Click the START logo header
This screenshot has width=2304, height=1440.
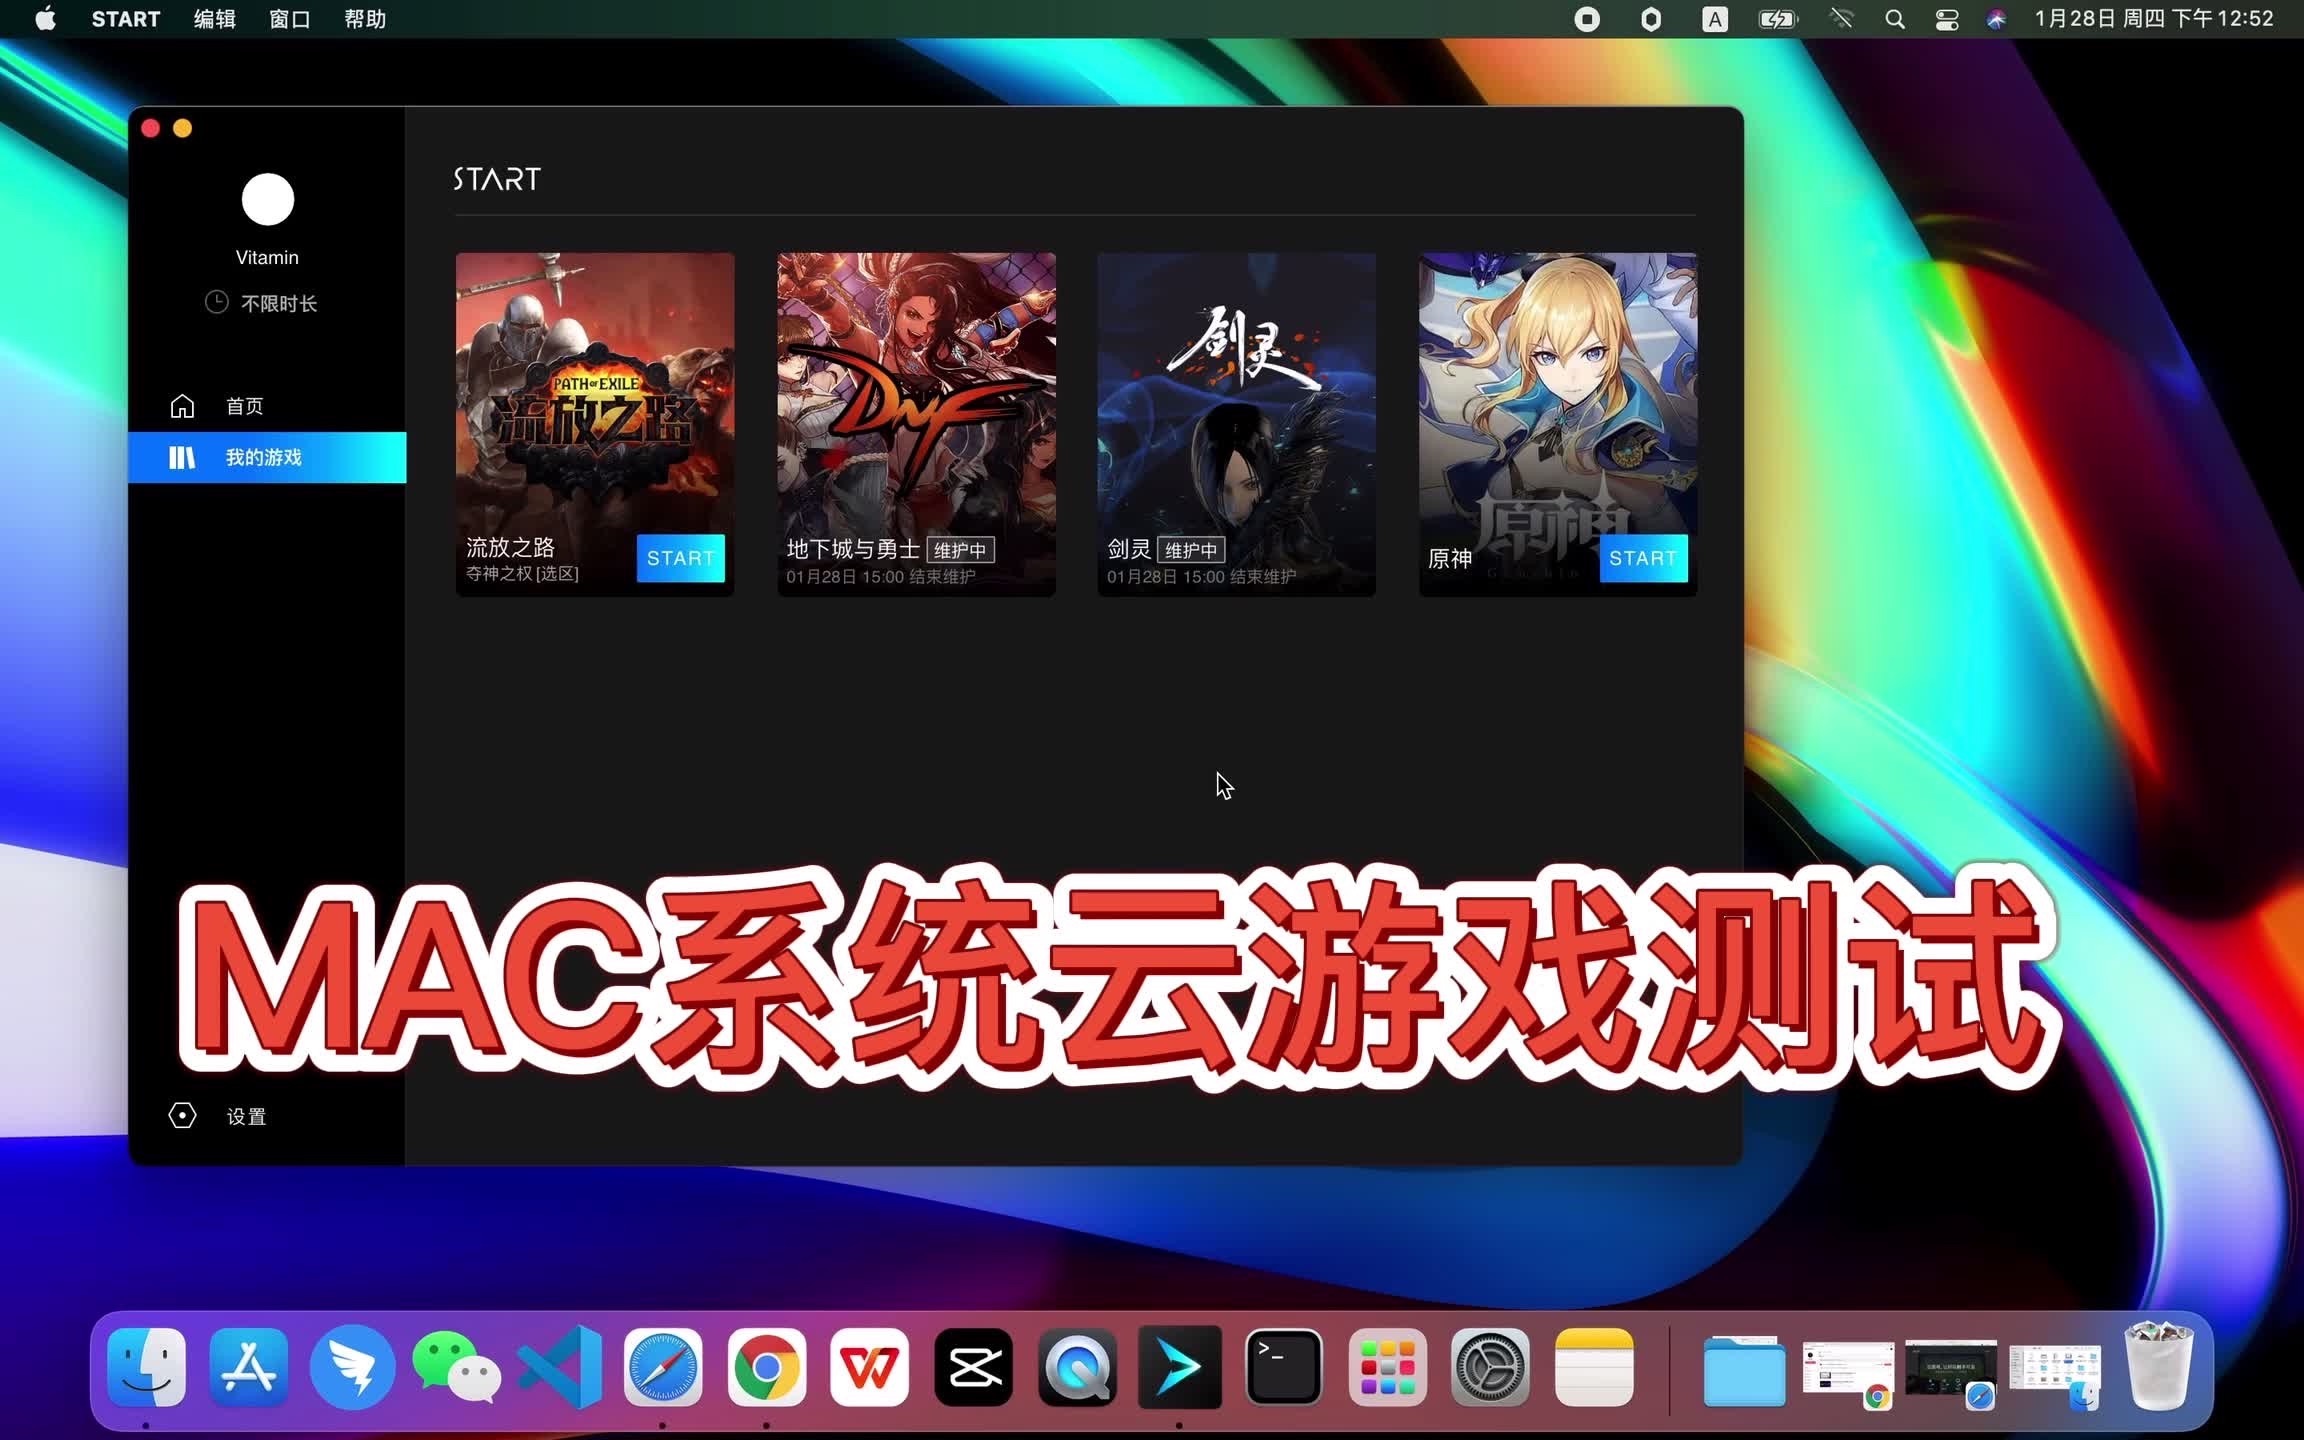click(x=497, y=179)
